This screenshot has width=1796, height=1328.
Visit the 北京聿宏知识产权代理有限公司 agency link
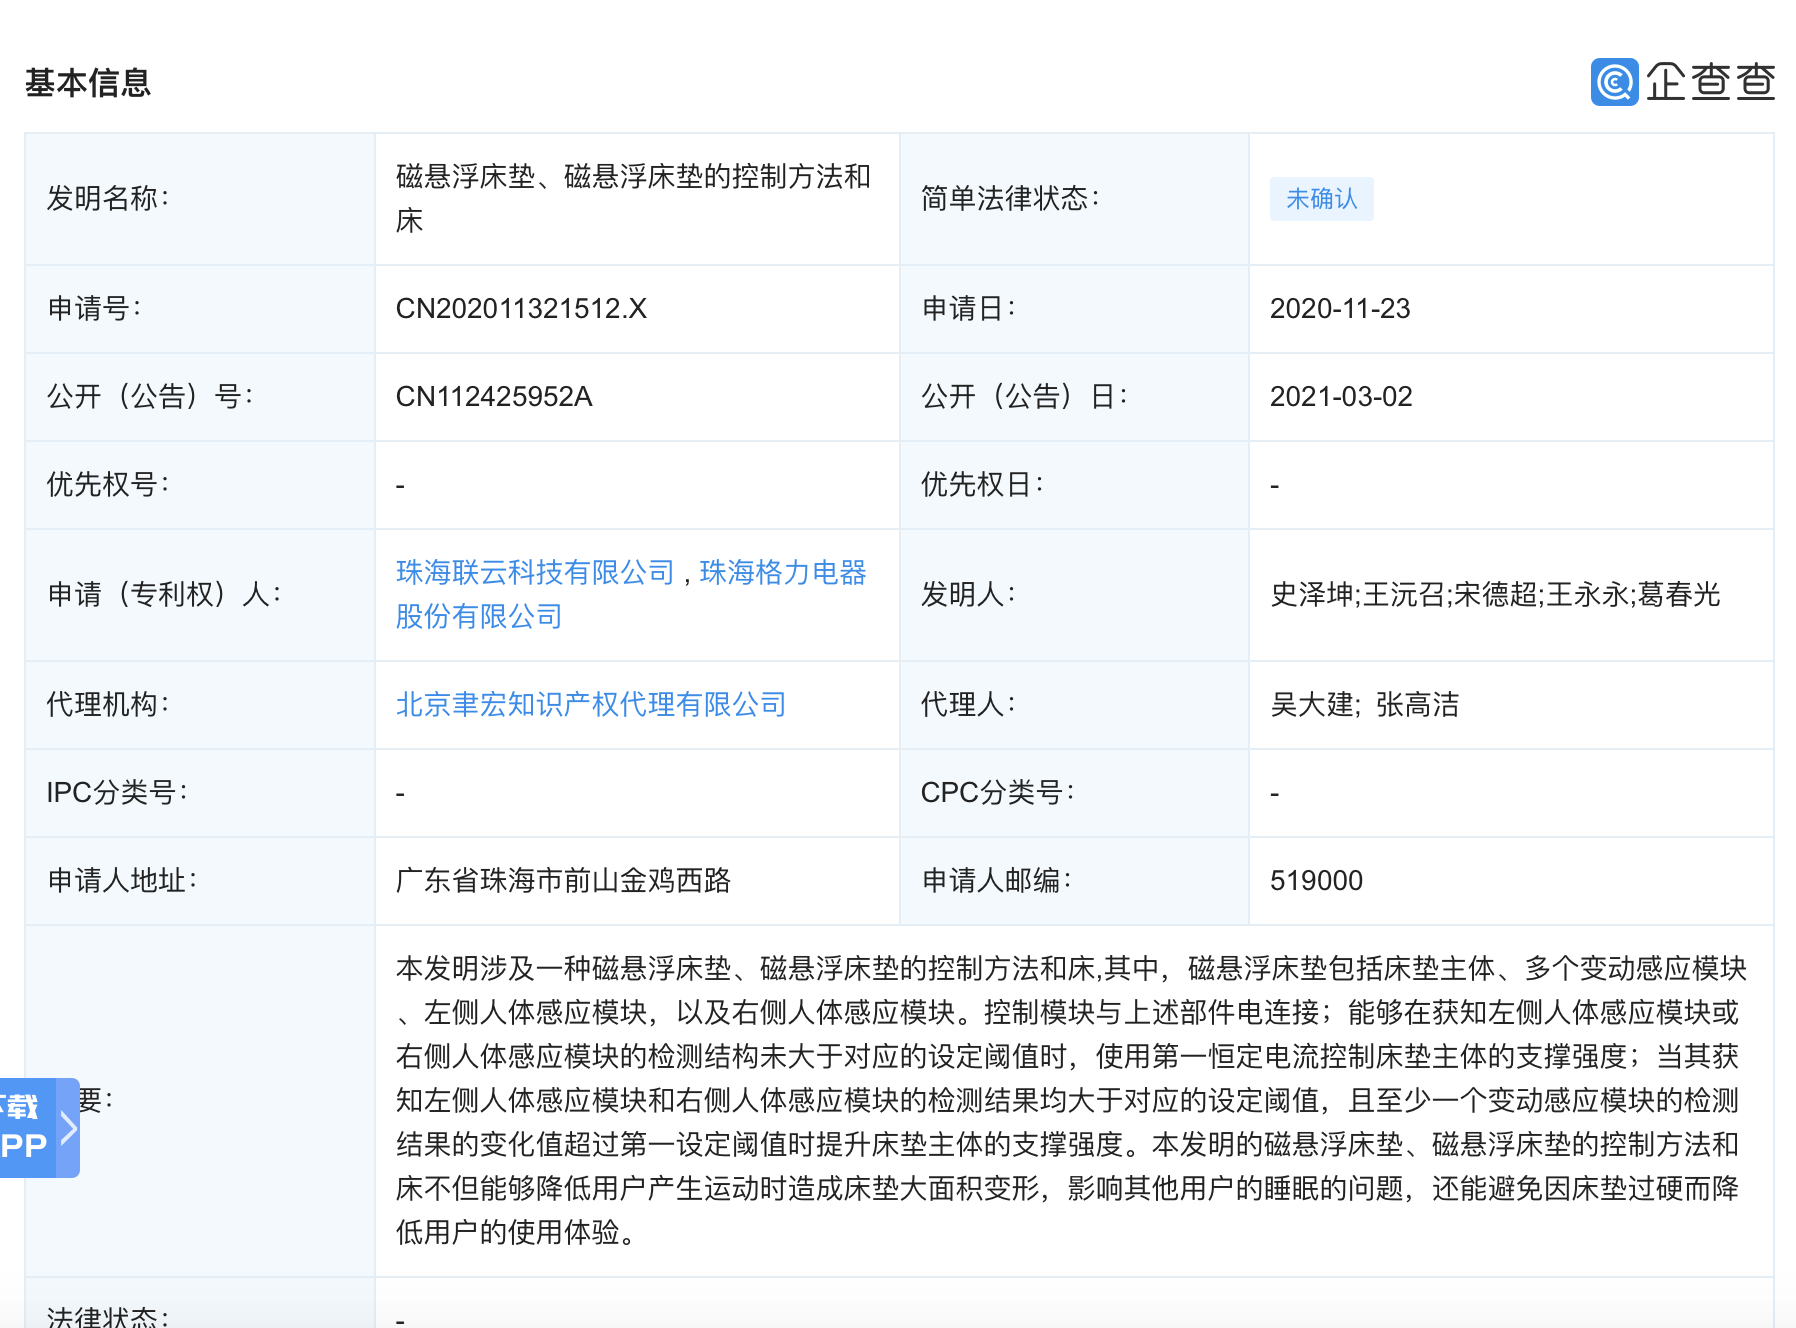pos(590,705)
